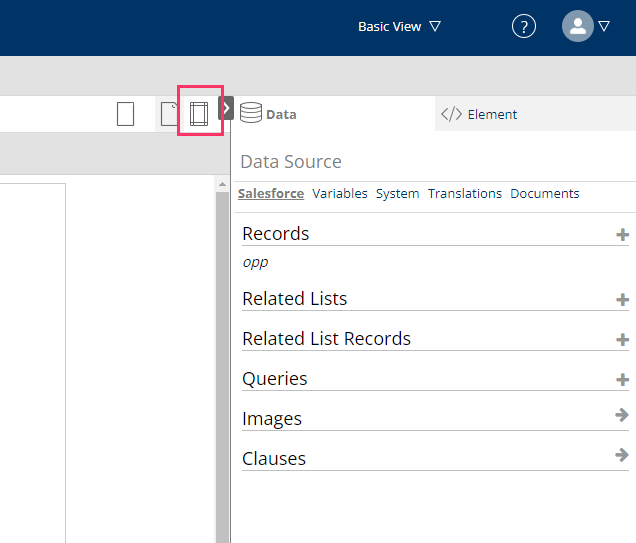Click the blank page layout icon
This screenshot has height=543, width=636.
[x=125, y=114]
